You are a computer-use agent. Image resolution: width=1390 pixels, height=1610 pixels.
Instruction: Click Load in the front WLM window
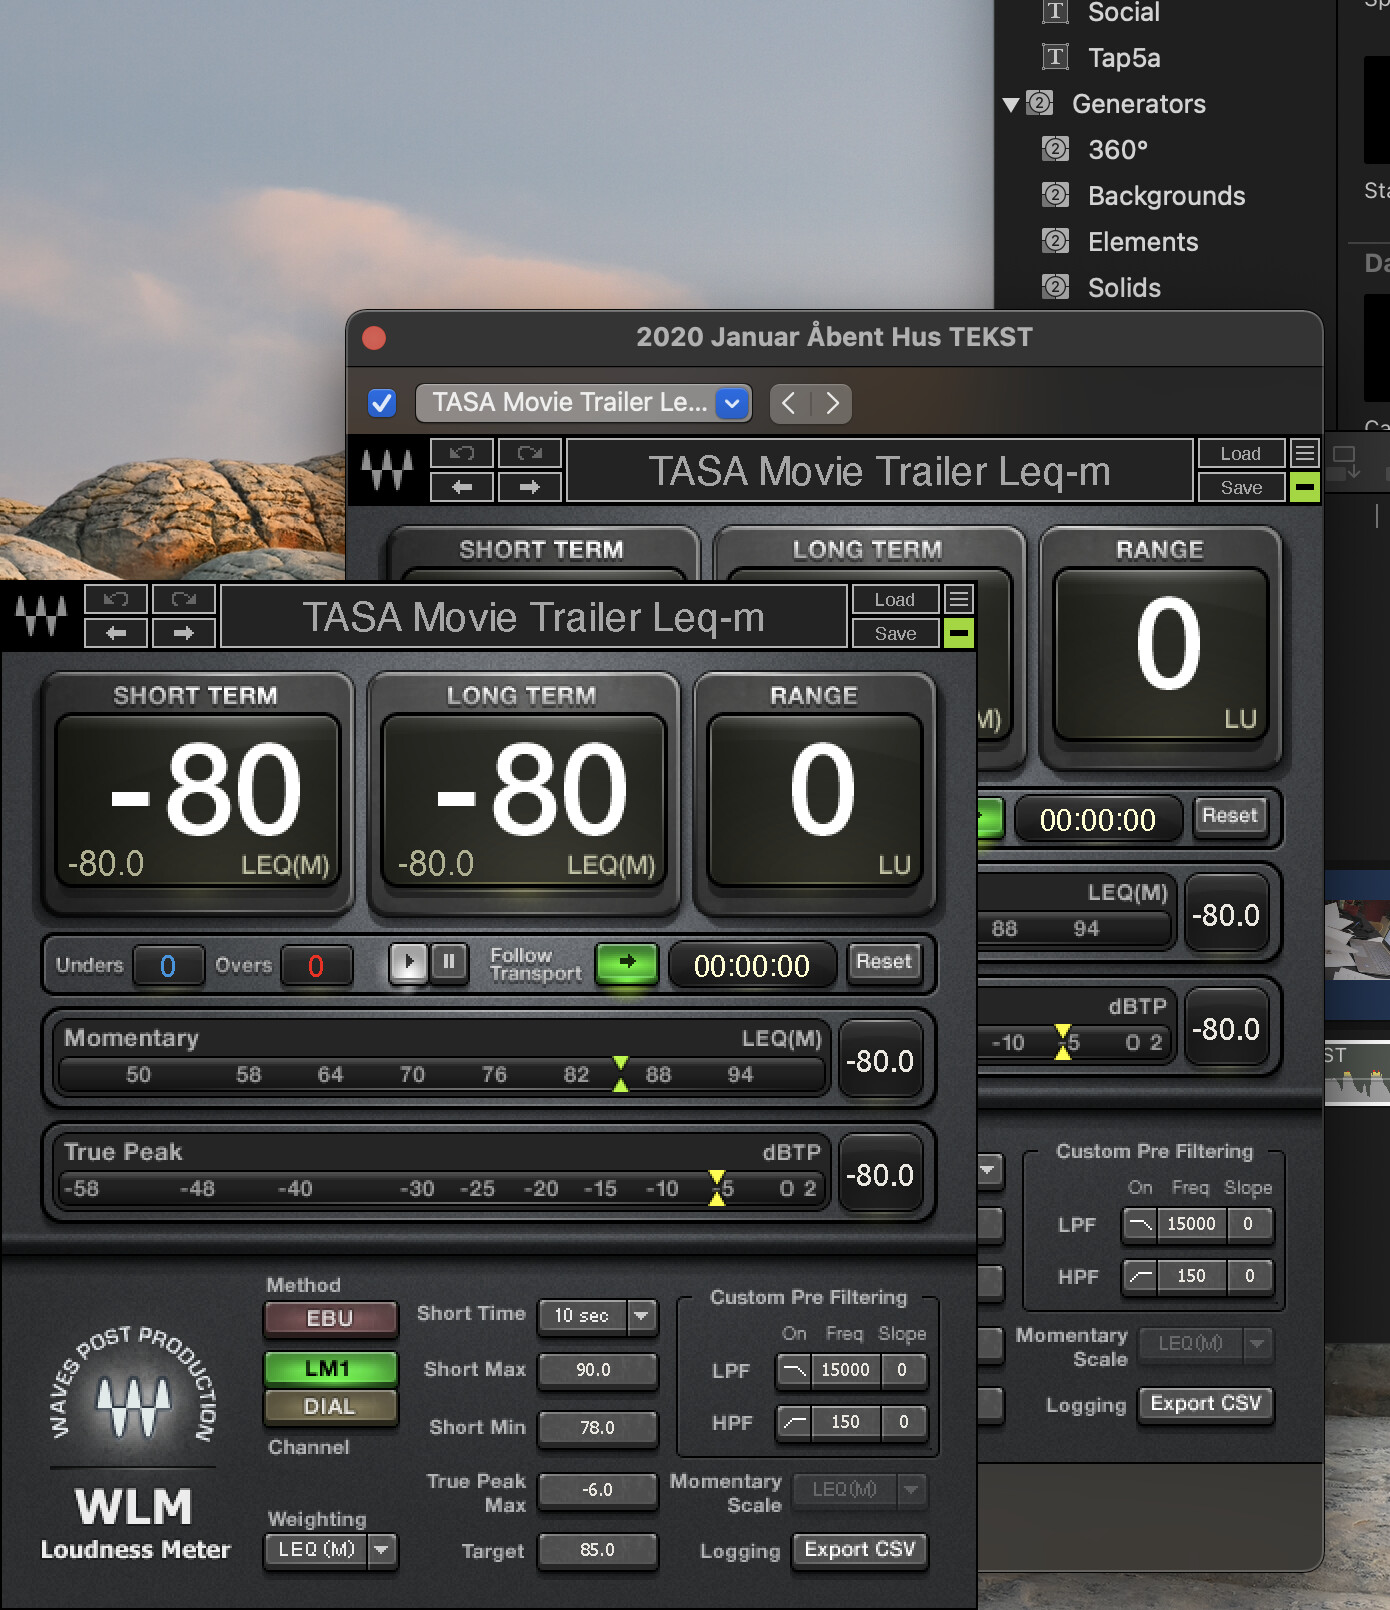point(895,599)
